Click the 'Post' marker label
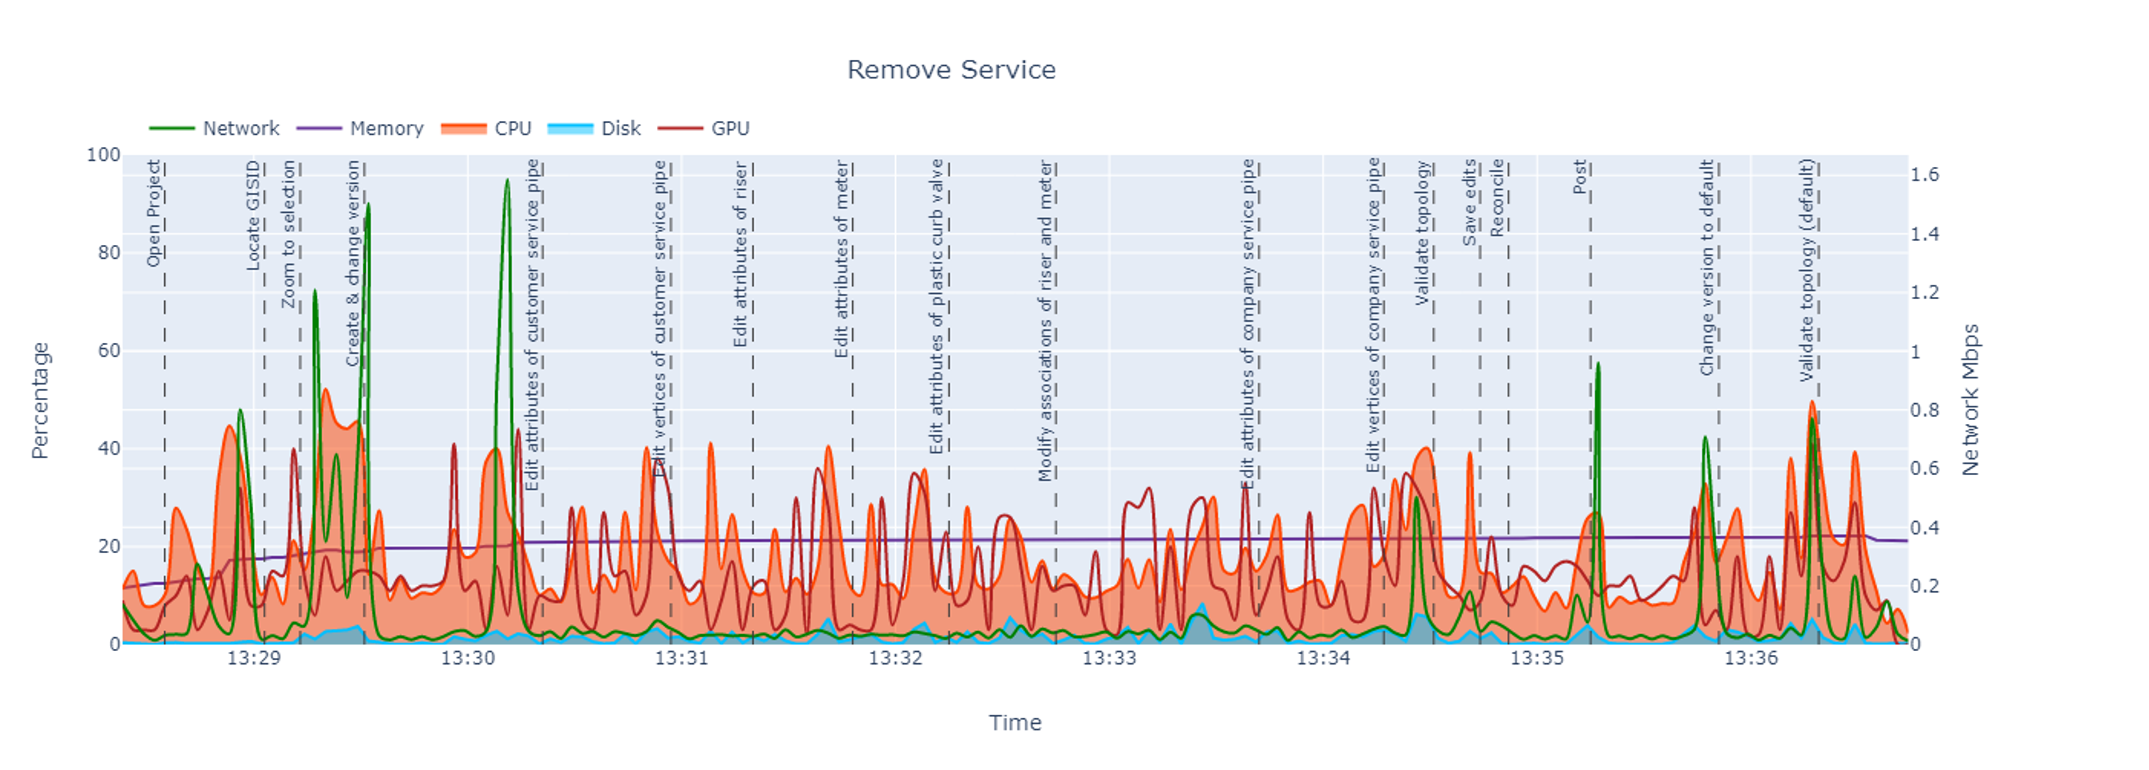The height and width of the screenshot is (770, 2149). [1579, 176]
